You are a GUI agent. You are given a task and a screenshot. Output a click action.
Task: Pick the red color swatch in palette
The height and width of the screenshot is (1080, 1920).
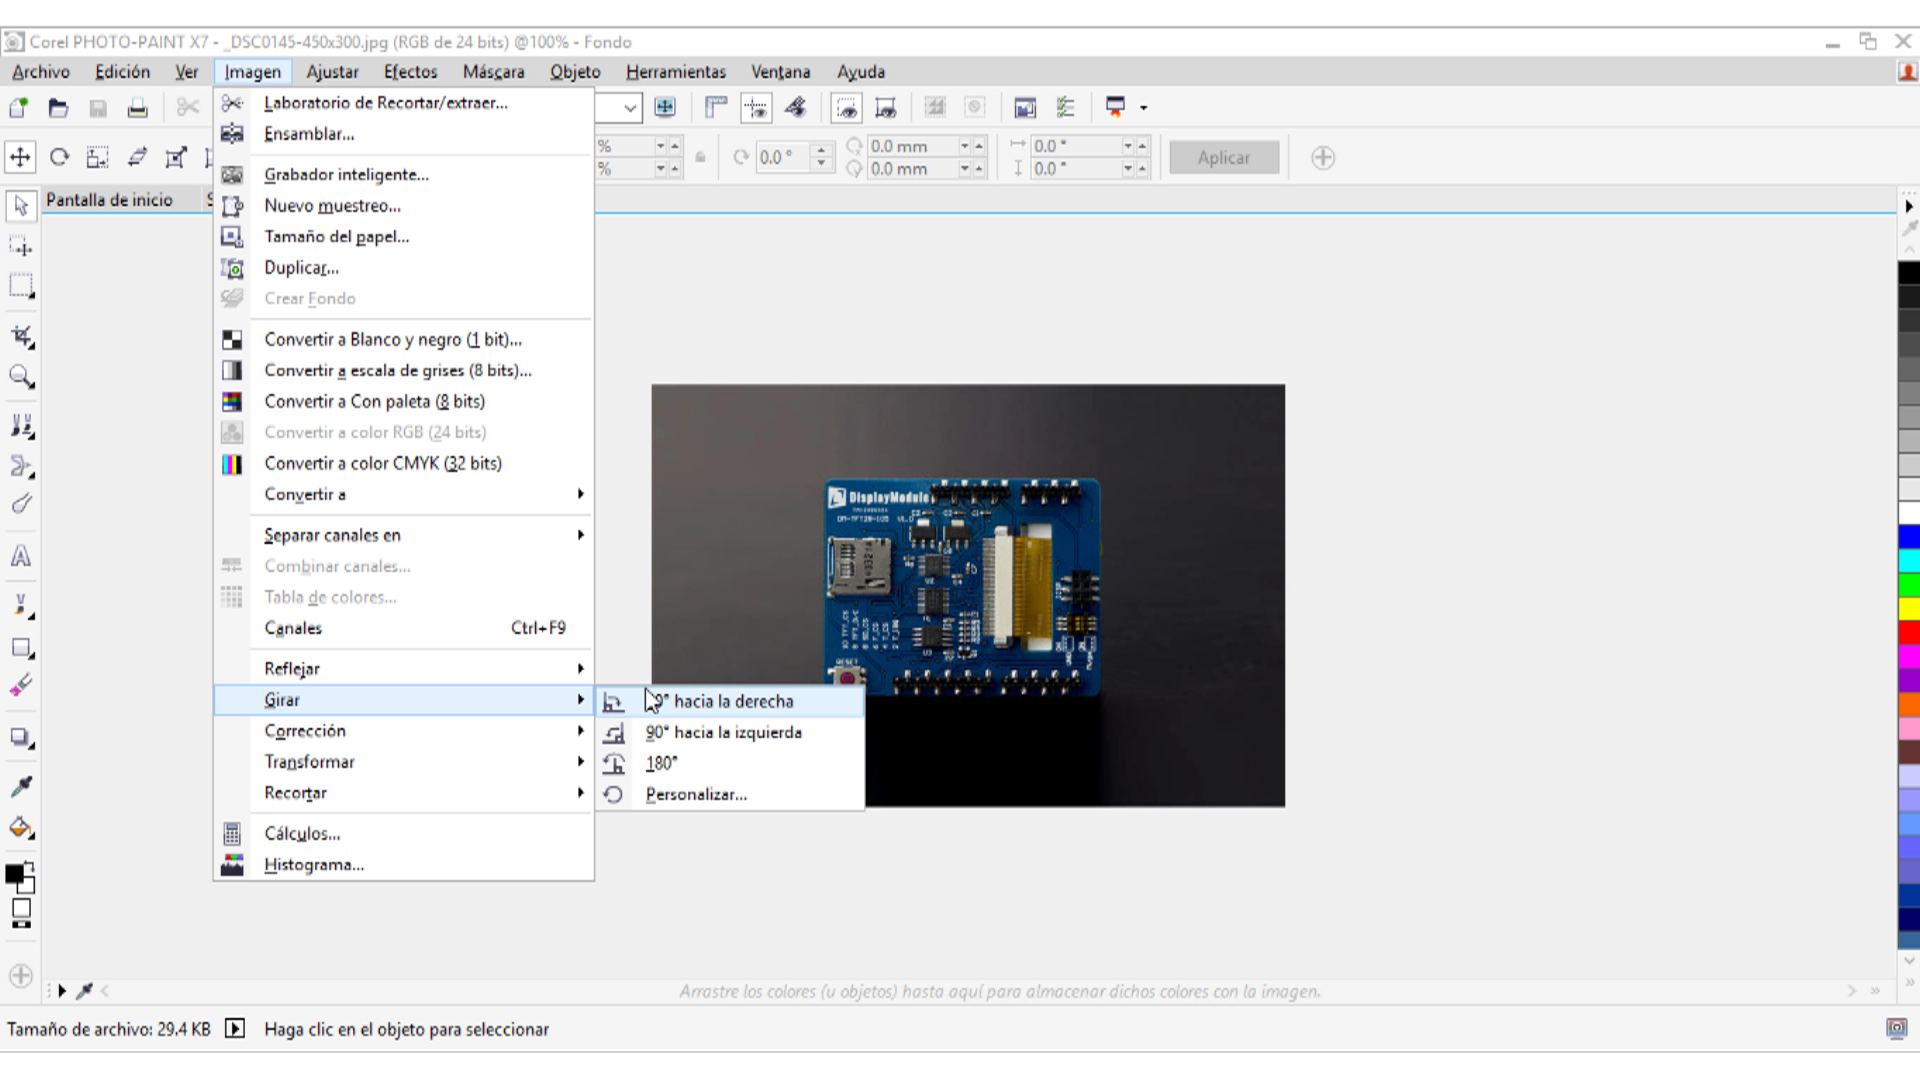(1908, 632)
